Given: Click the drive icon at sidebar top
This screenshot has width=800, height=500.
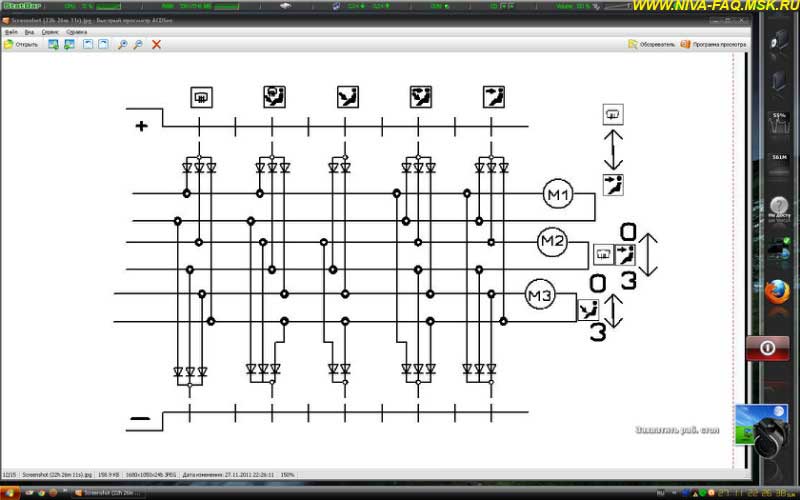Looking at the screenshot, I should tap(779, 40).
